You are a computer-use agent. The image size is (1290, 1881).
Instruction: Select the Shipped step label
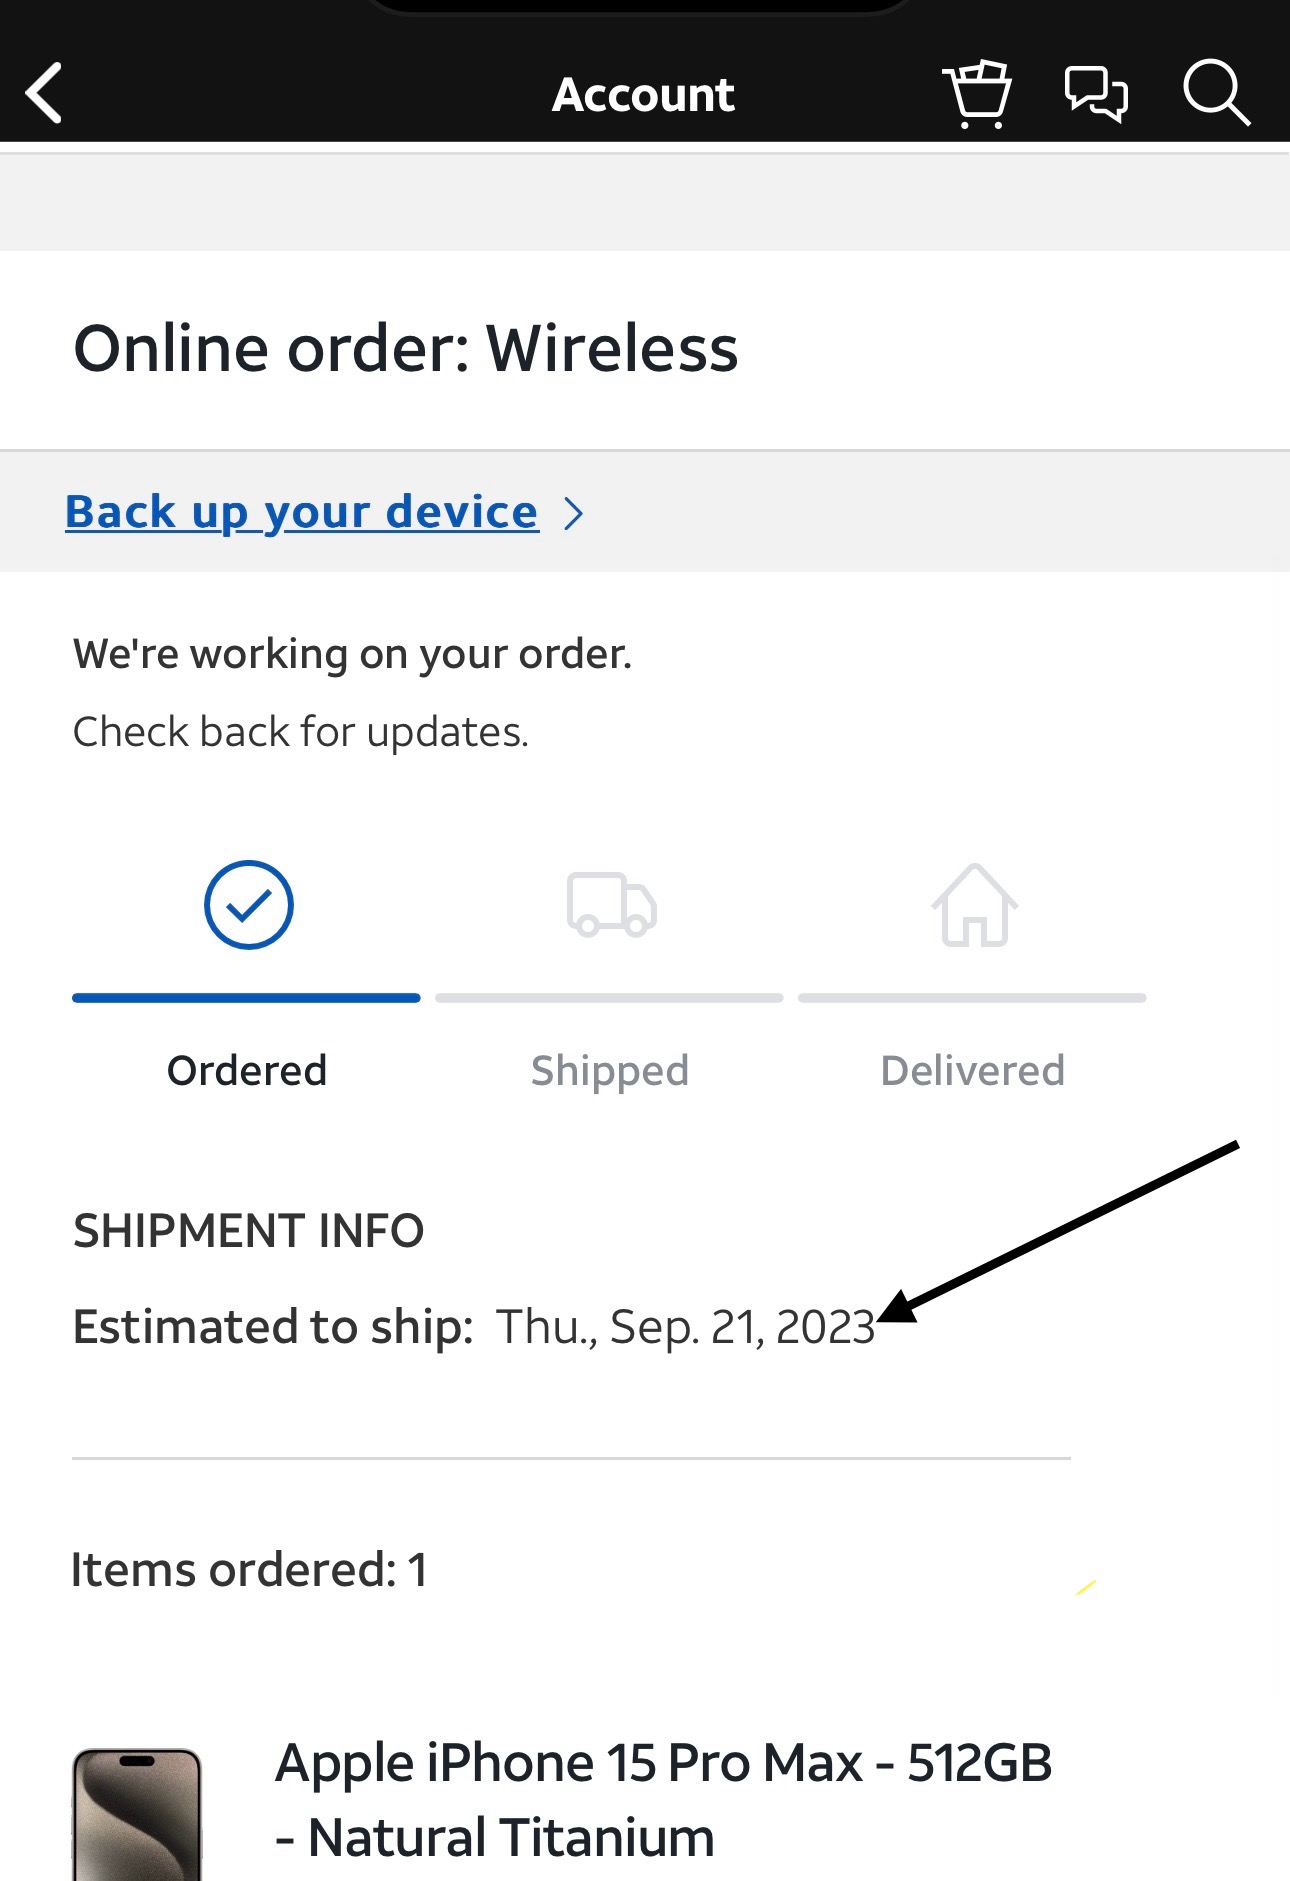(610, 1070)
